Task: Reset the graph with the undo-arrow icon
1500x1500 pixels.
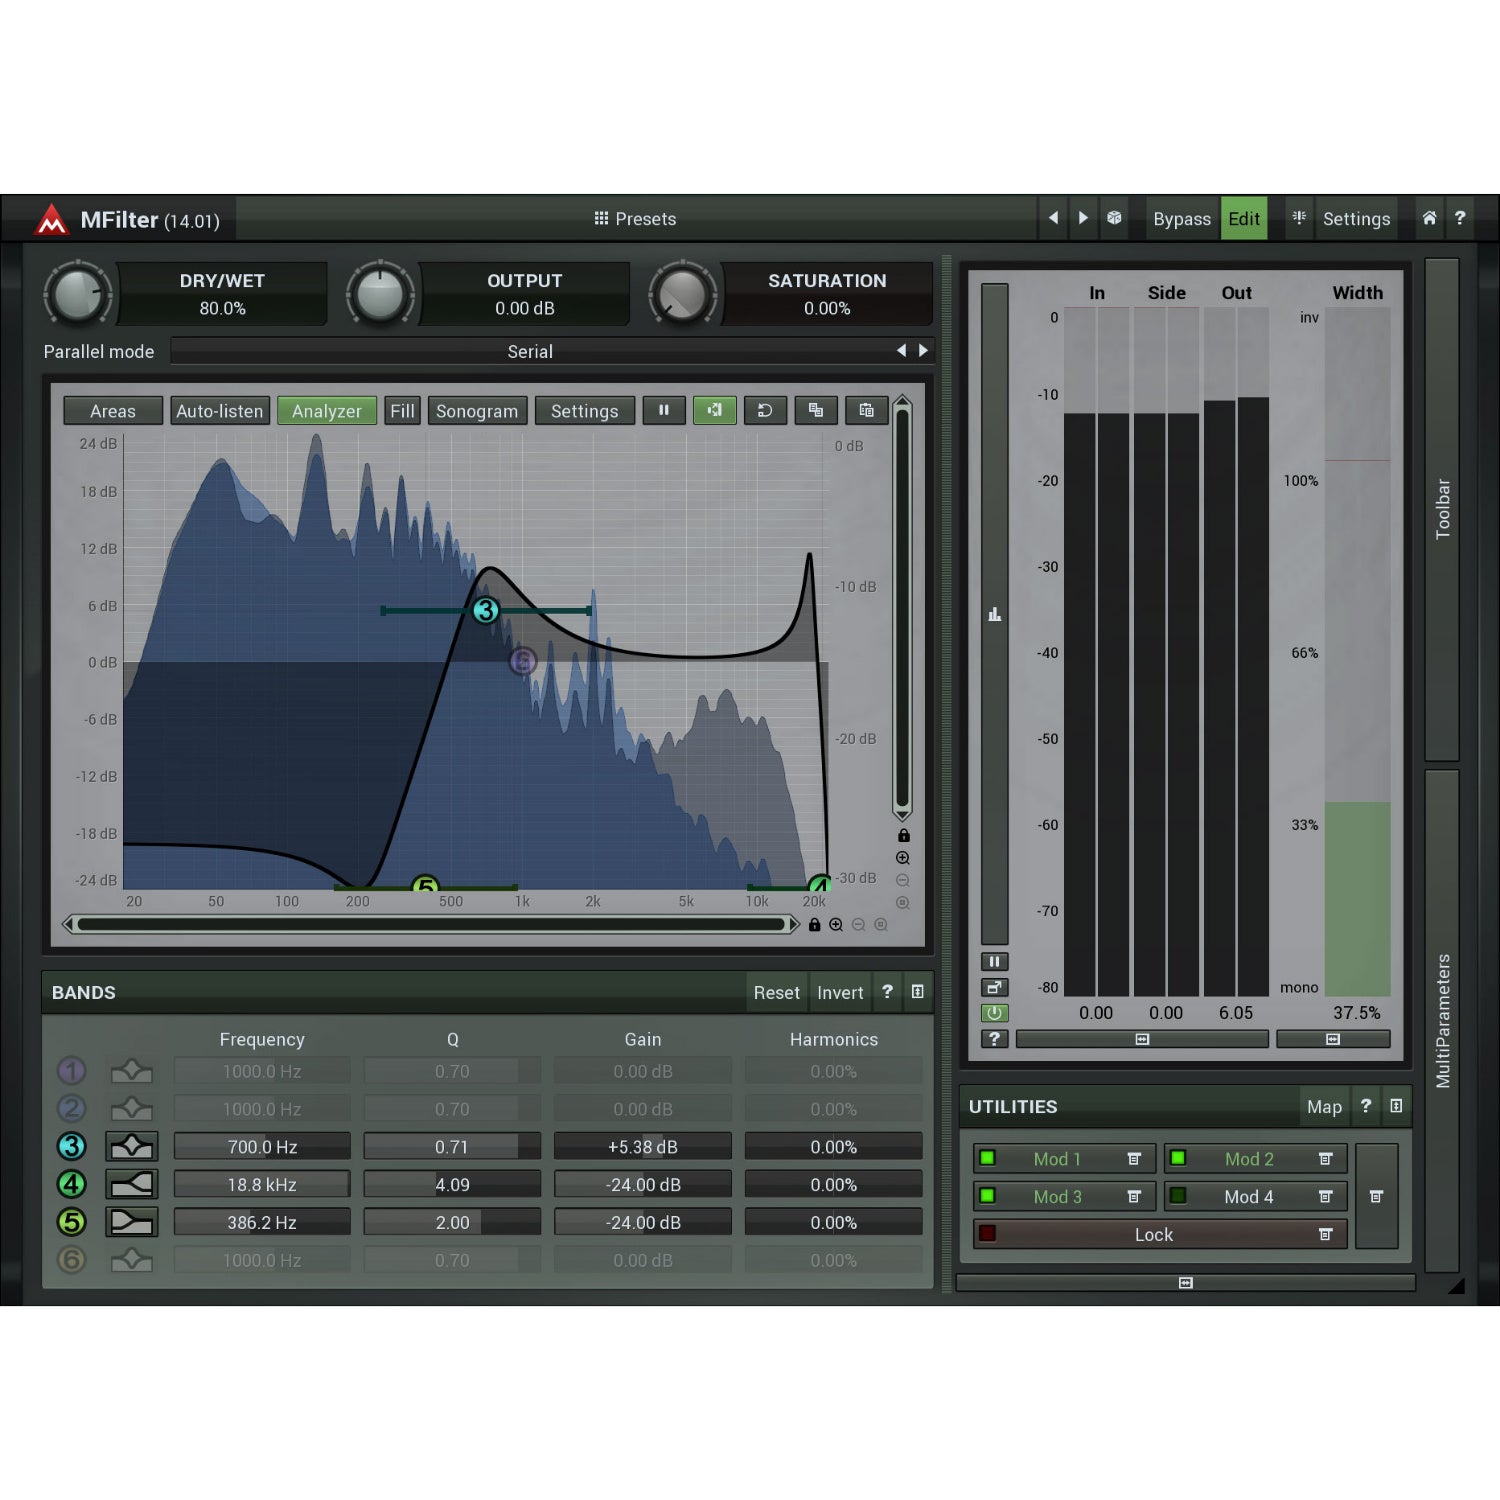Action: 765,410
